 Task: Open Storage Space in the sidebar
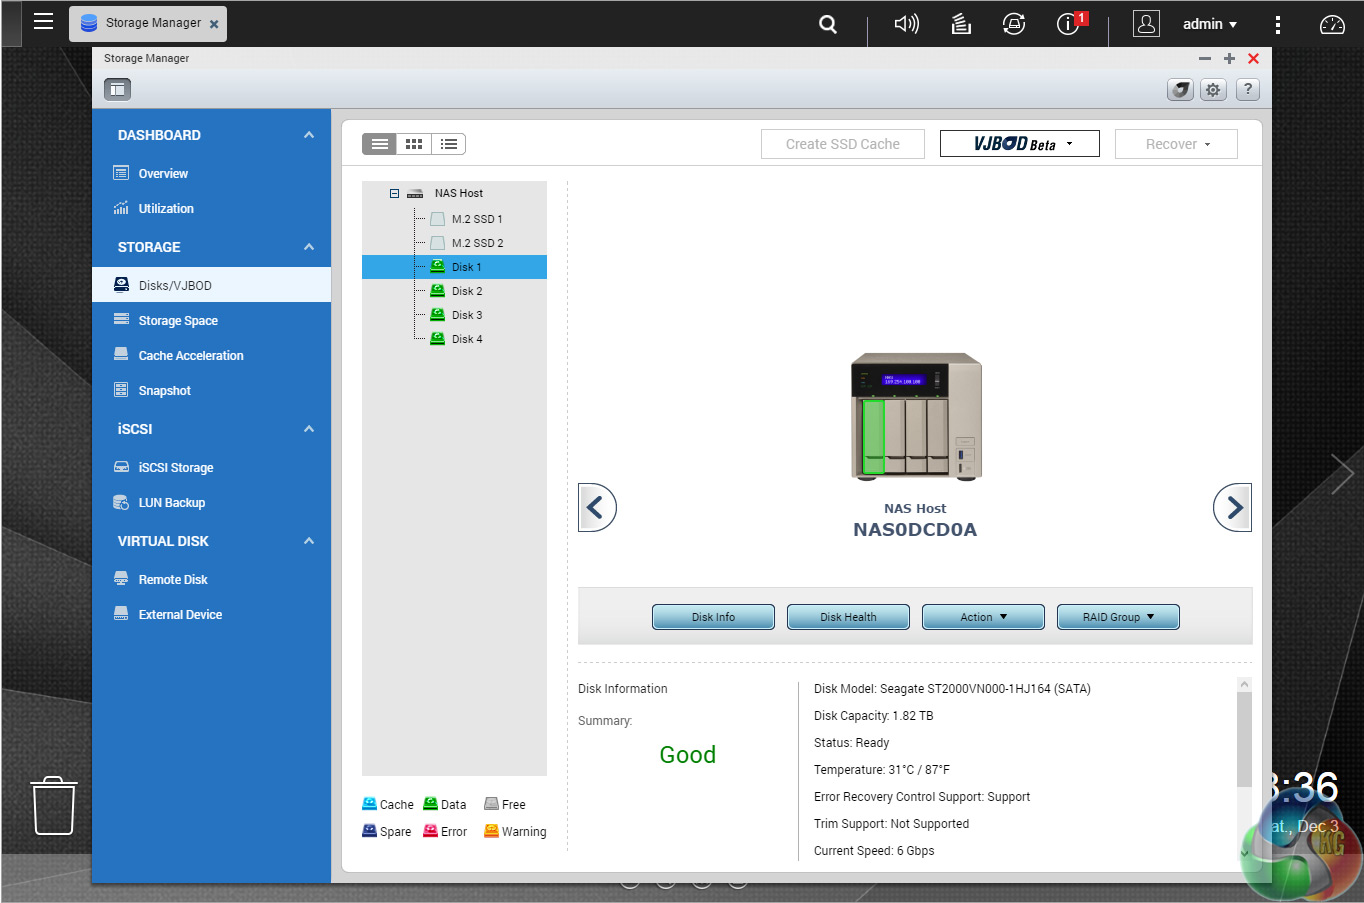click(x=178, y=321)
